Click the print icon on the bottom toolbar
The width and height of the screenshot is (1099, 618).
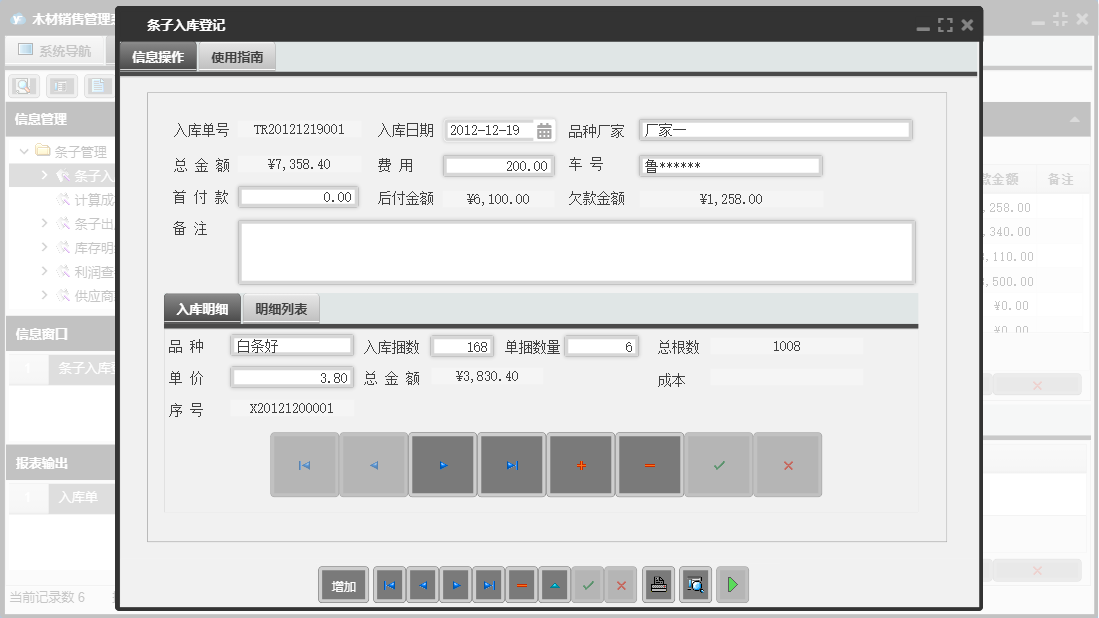[x=658, y=585]
